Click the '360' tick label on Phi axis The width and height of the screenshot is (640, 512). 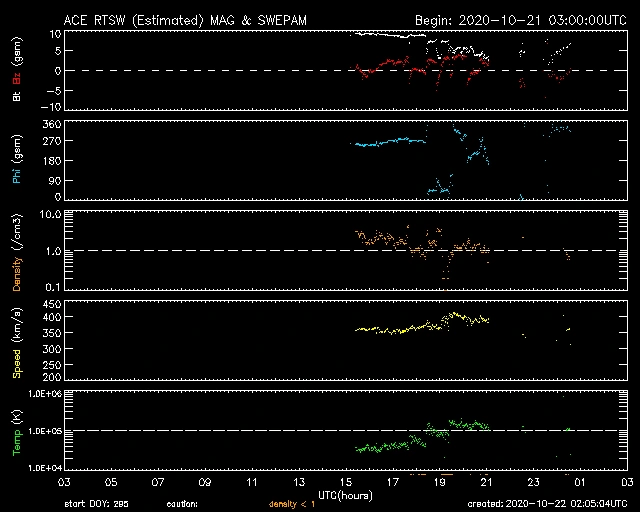click(x=52, y=125)
